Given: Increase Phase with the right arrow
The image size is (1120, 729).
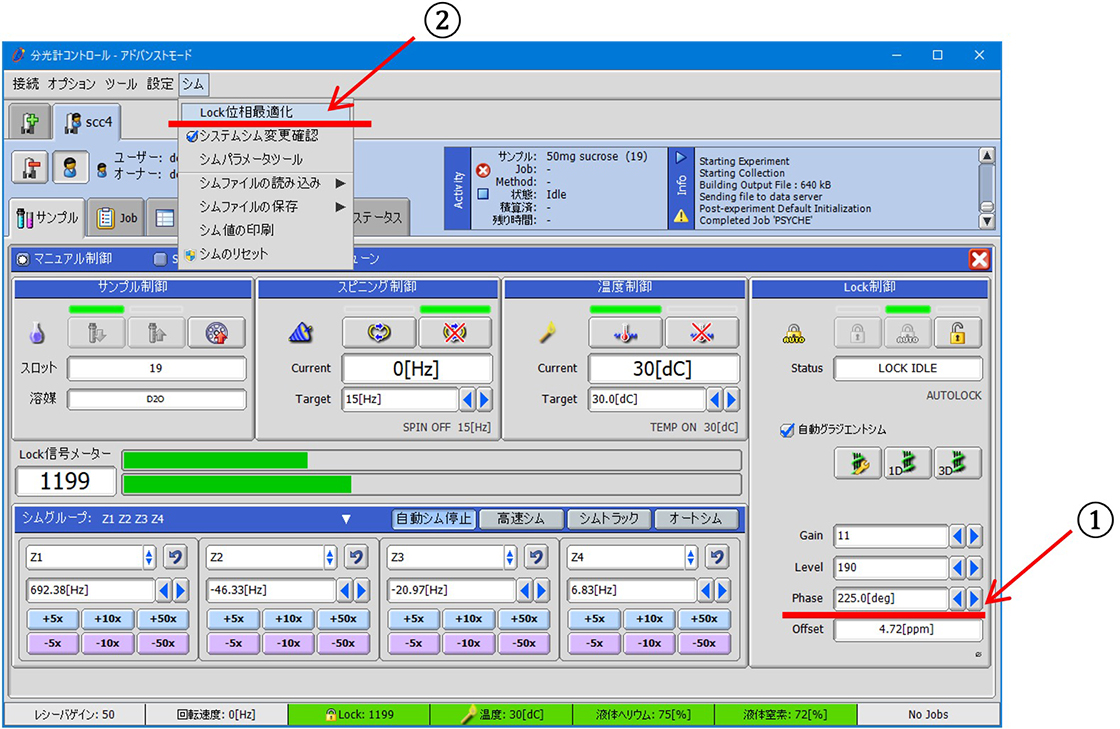Looking at the screenshot, I should point(974,598).
